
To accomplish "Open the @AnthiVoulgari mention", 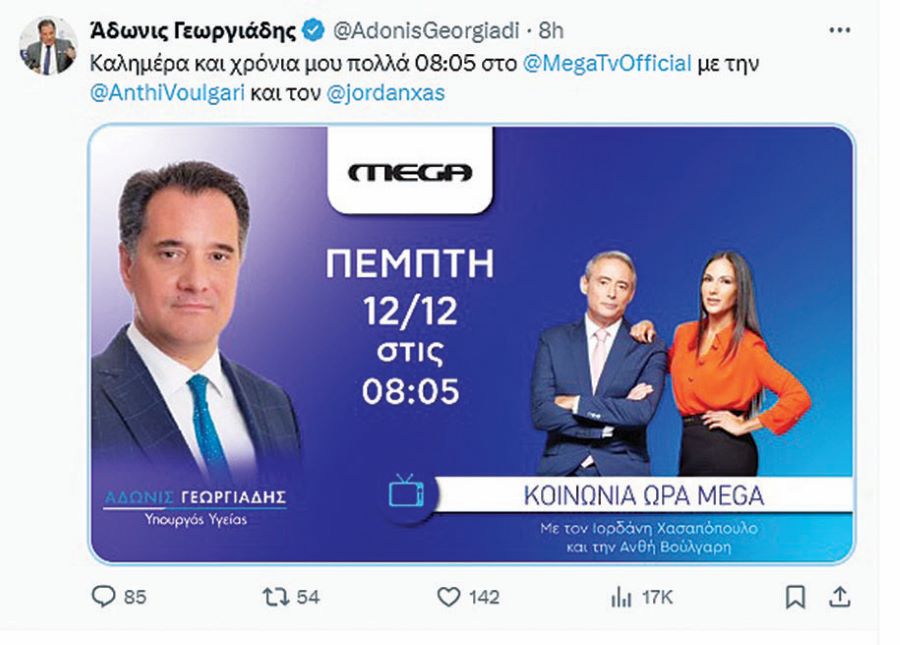I will [167, 92].
